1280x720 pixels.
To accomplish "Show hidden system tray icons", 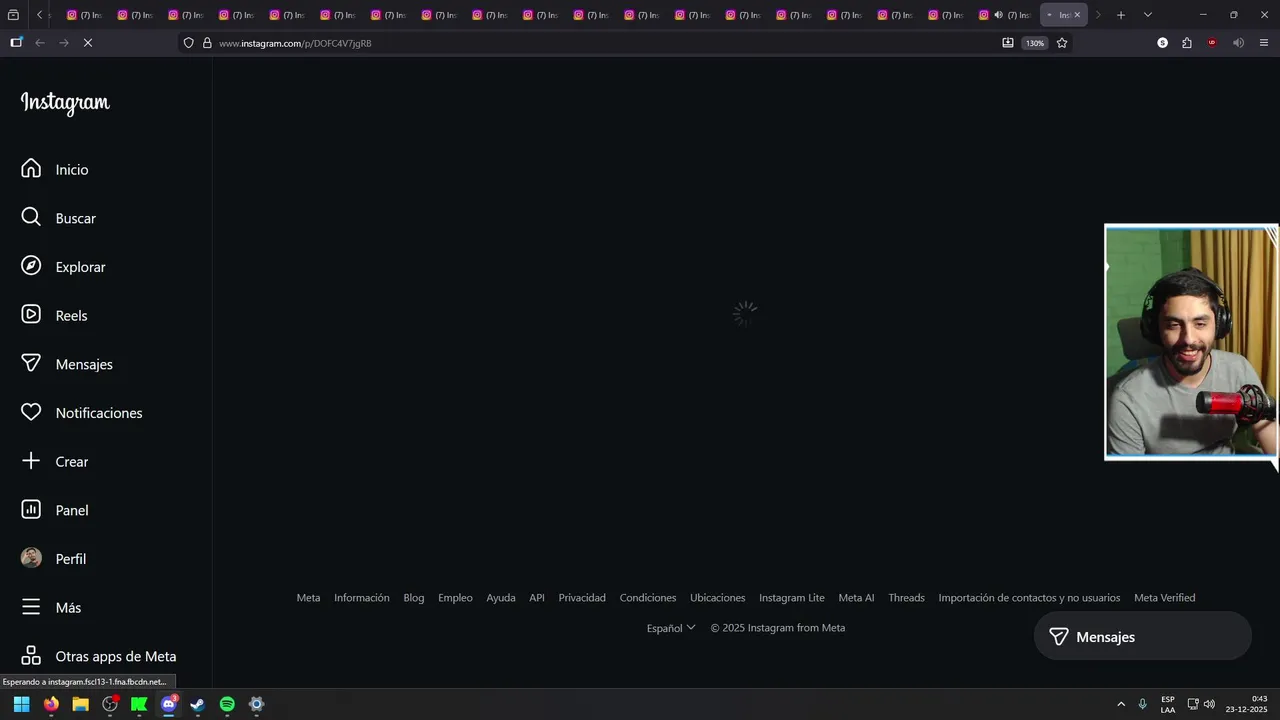I will click(1121, 704).
